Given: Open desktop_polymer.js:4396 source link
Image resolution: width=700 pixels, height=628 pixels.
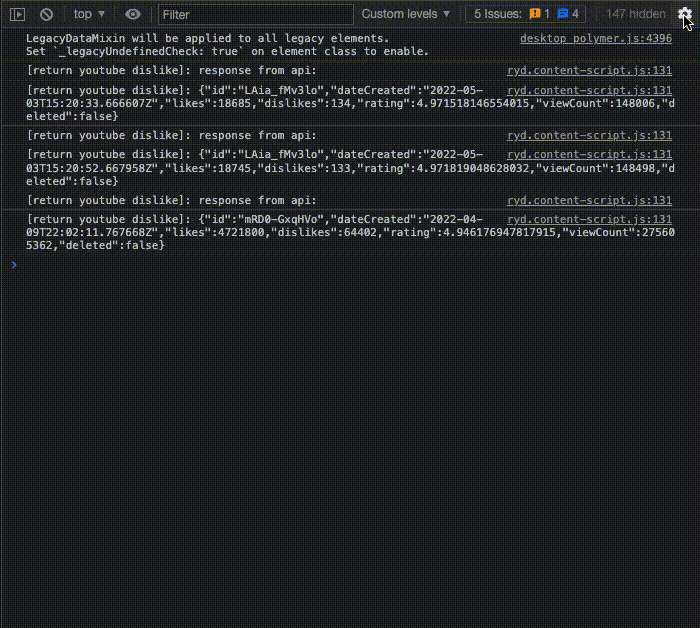Looking at the screenshot, I should coord(596,38).
